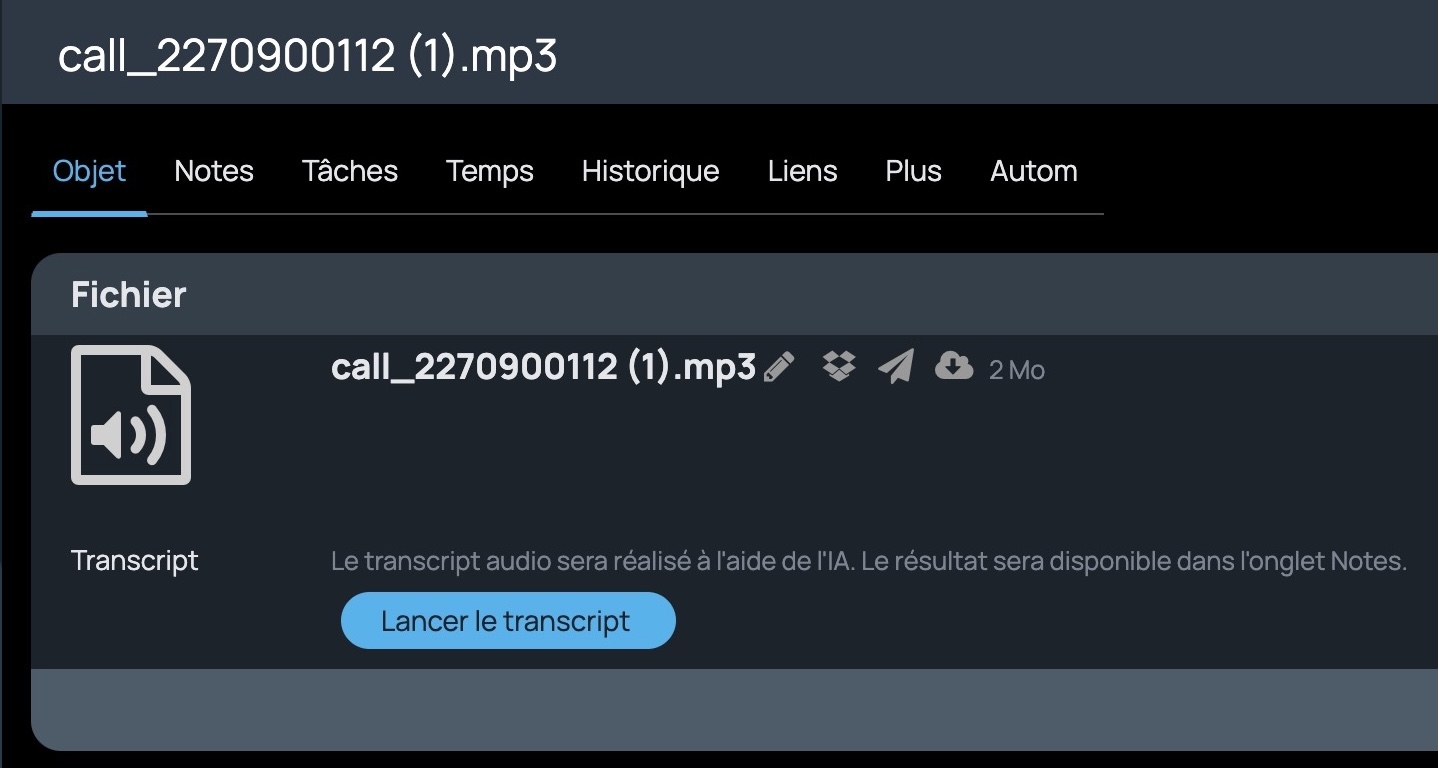Image resolution: width=1438 pixels, height=768 pixels.
Task: Launch the AI transcript with Lancer le transcript
Action: click(x=508, y=620)
